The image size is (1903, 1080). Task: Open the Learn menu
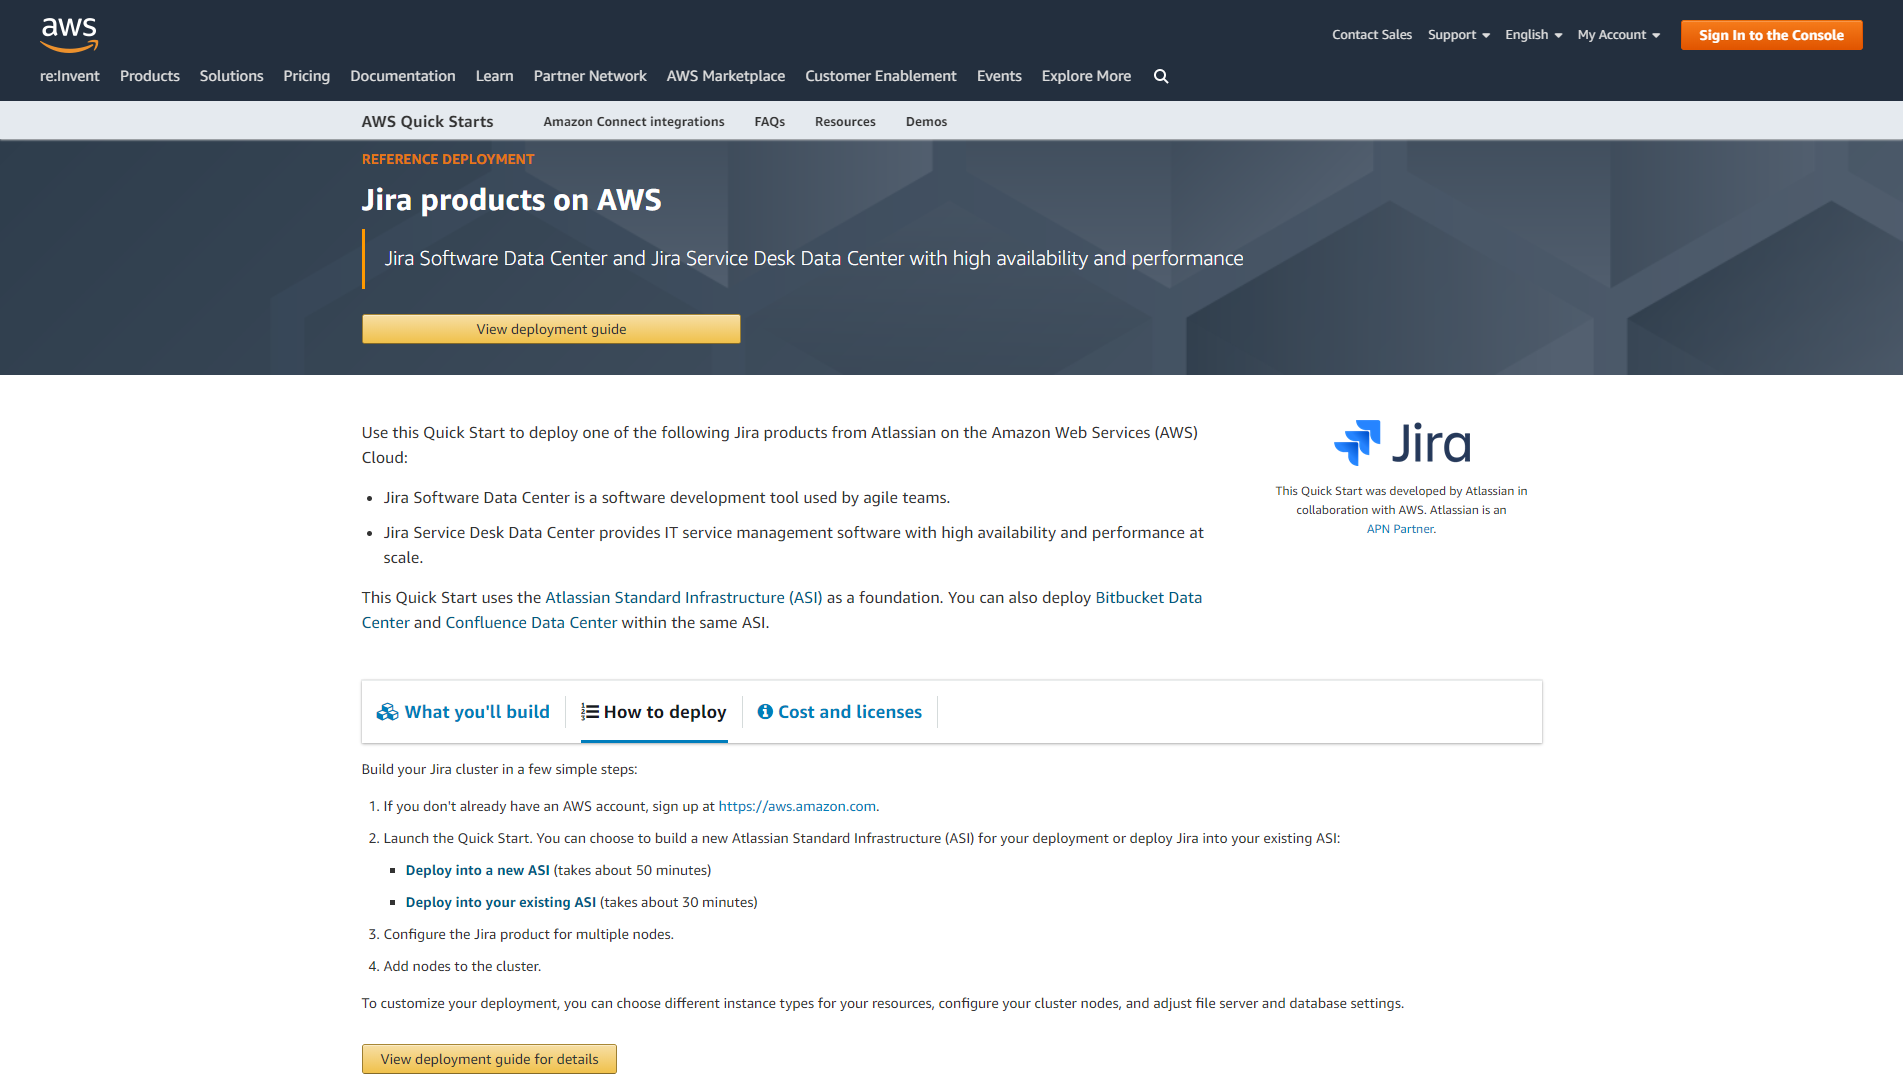point(494,76)
